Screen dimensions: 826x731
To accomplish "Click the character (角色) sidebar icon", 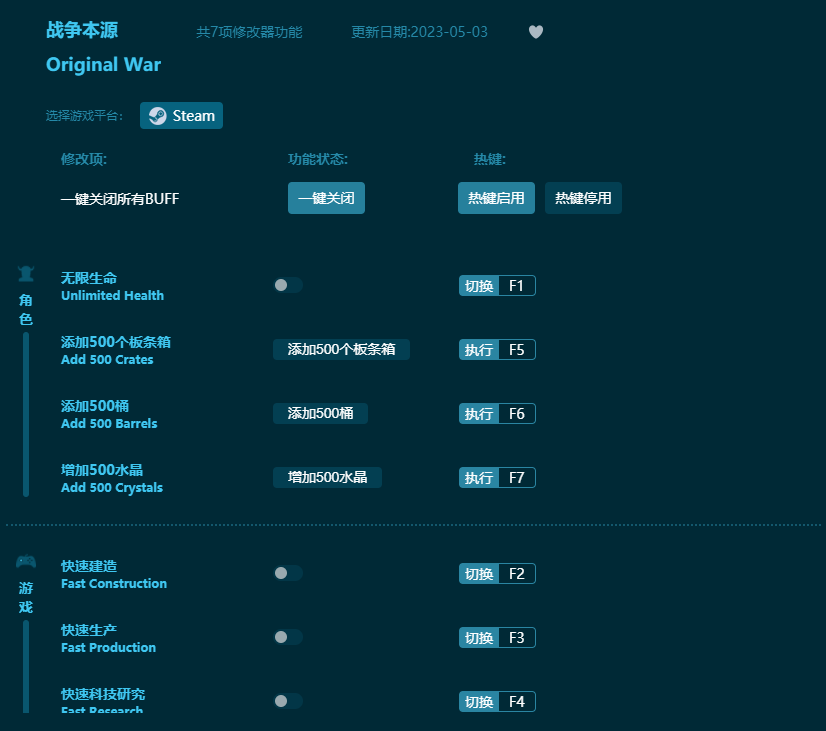I will coord(25,273).
